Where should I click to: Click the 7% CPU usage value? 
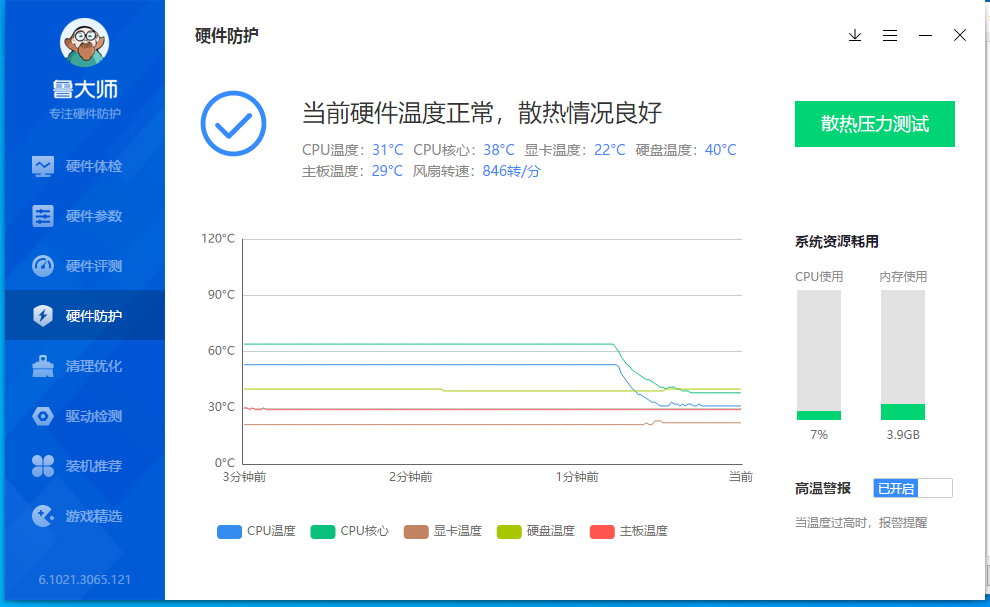(819, 435)
